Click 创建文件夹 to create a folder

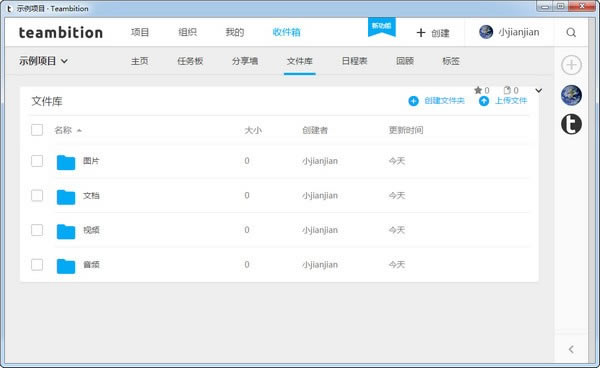click(x=436, y=101)
